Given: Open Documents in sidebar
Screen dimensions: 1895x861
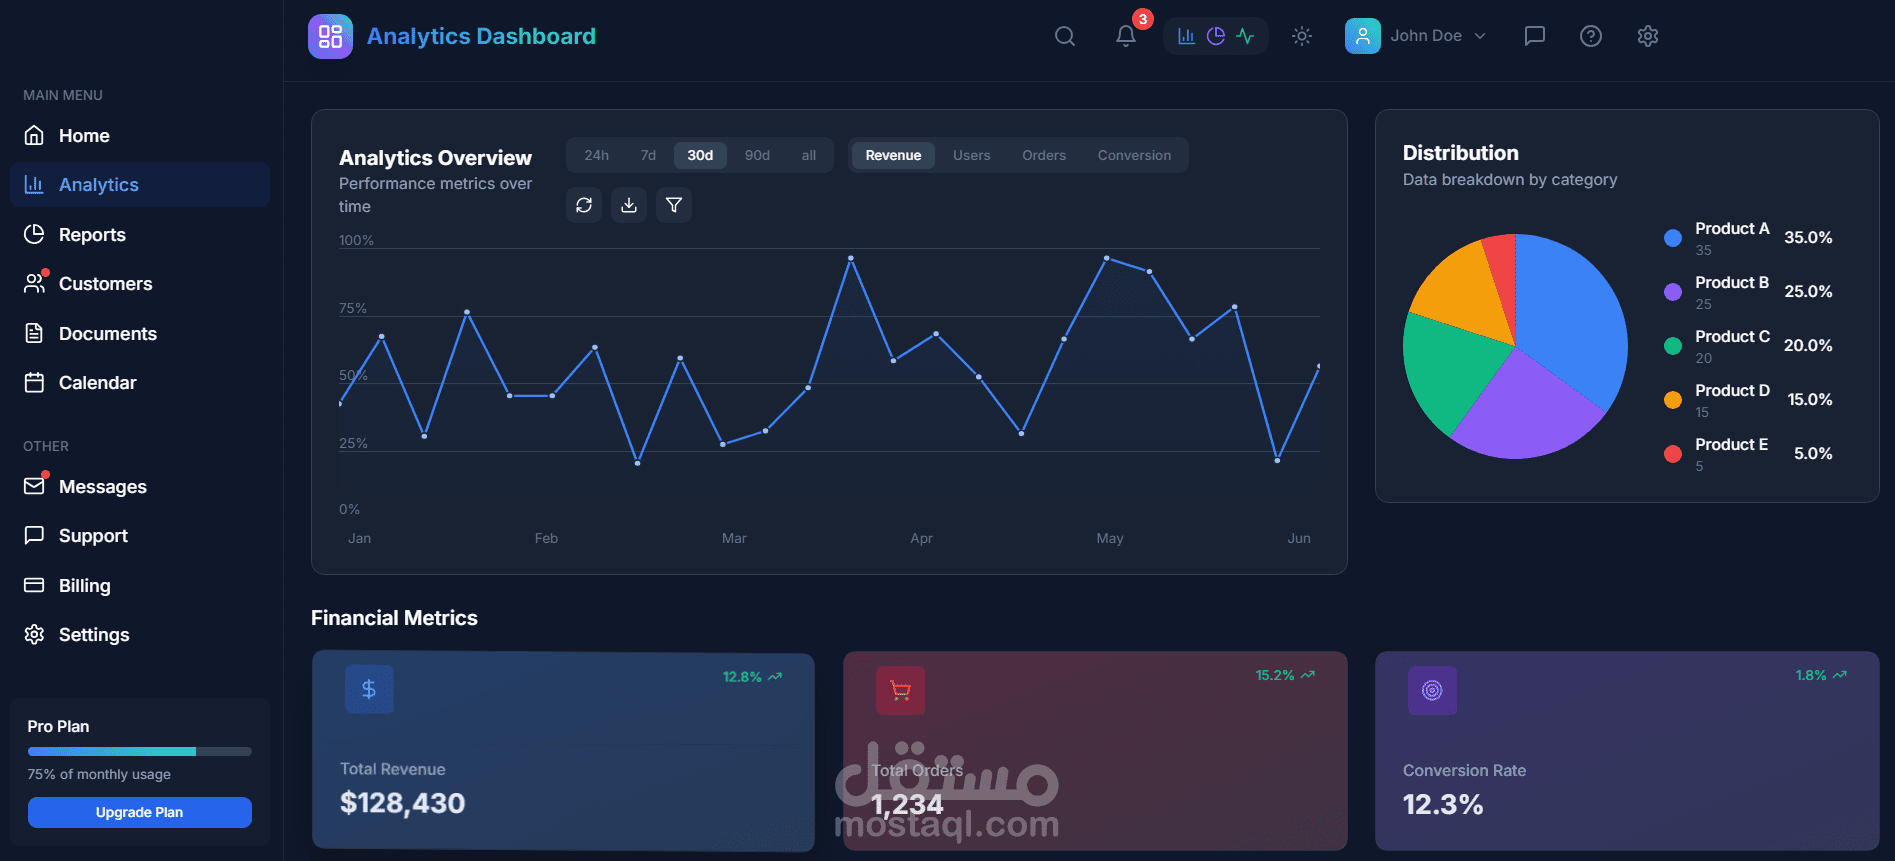Looking at the screenshot, I should tap(140, 333).
